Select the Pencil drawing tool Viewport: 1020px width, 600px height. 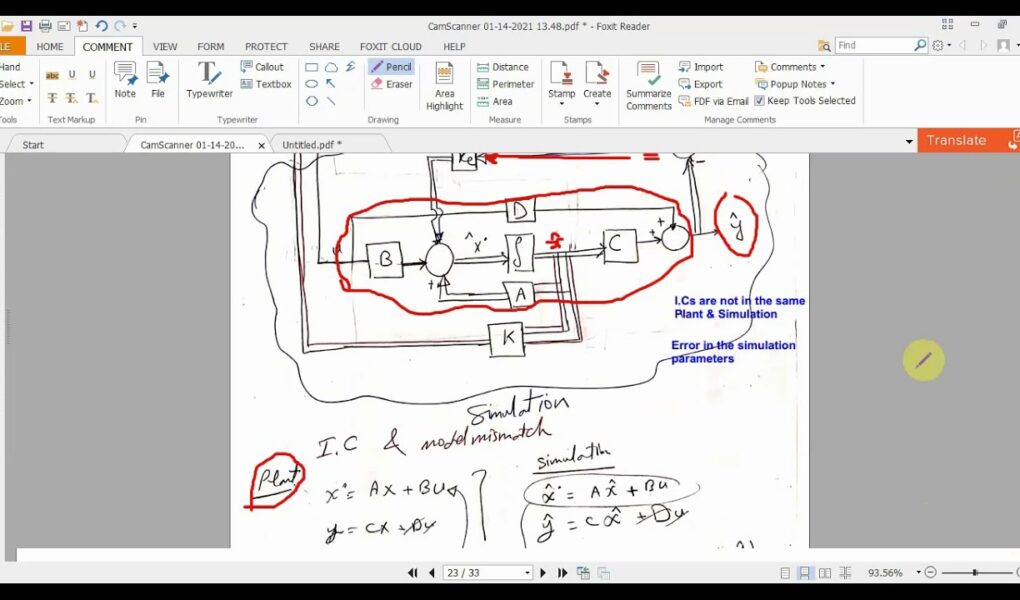(391, 67)
